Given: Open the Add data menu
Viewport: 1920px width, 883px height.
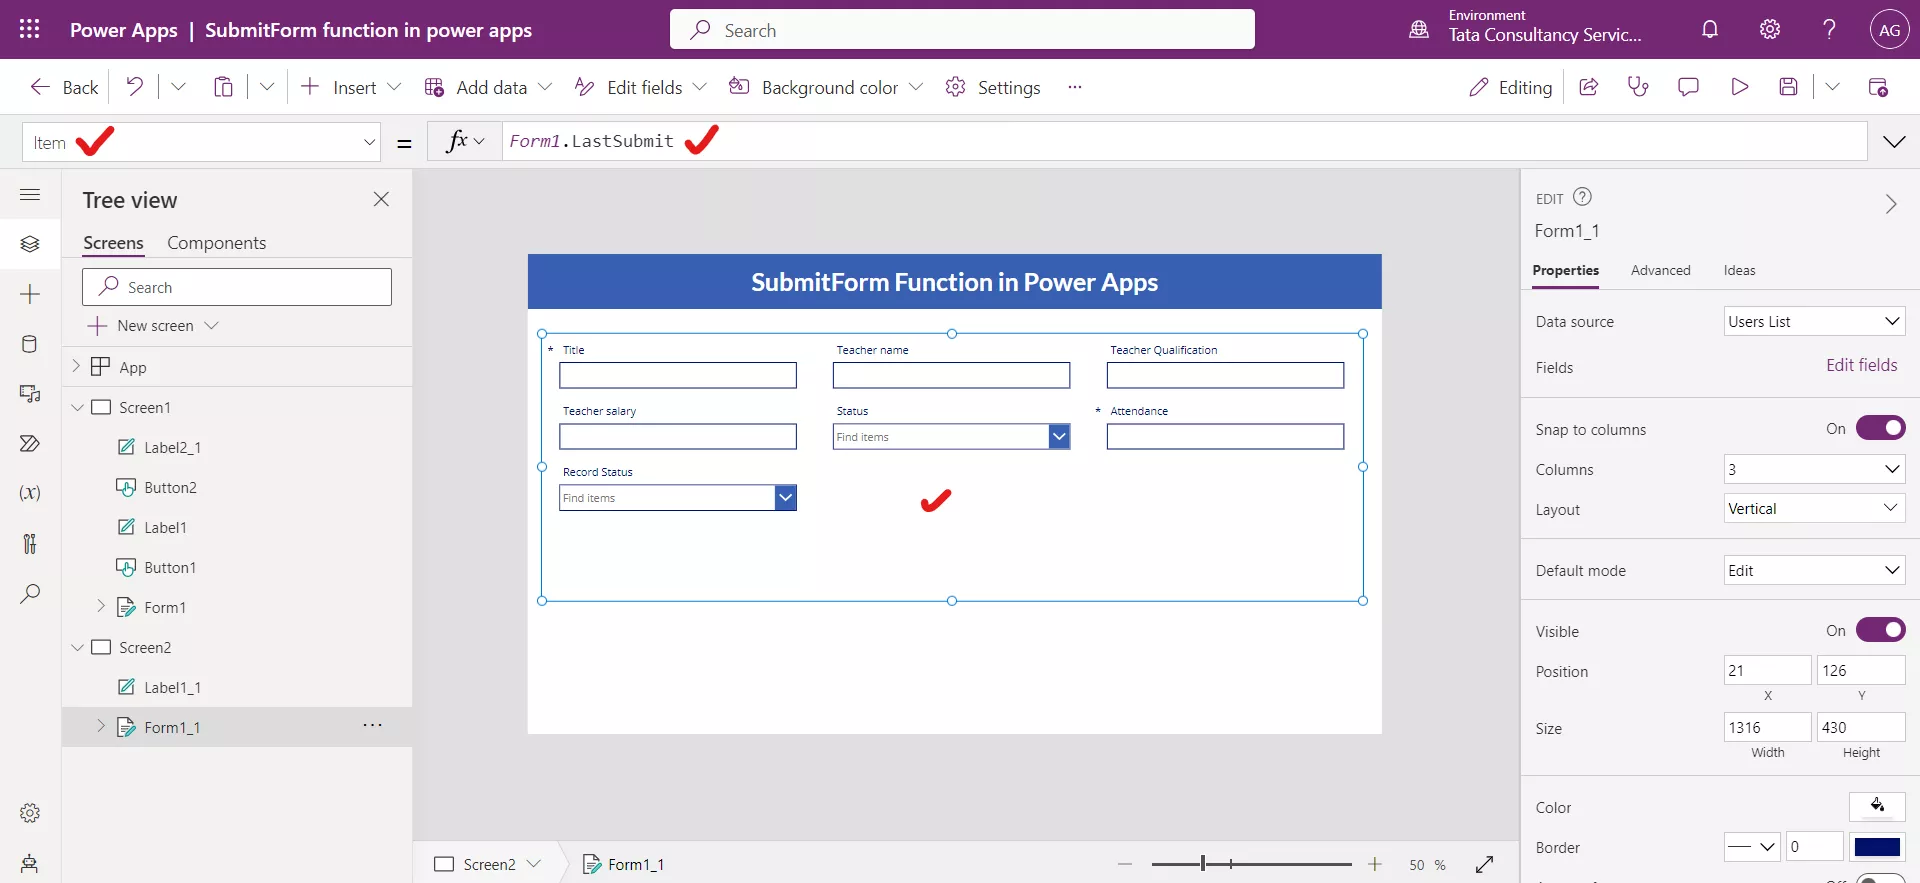Looking at the screenshot, I should pyautogui.click(x=488, y=87).
